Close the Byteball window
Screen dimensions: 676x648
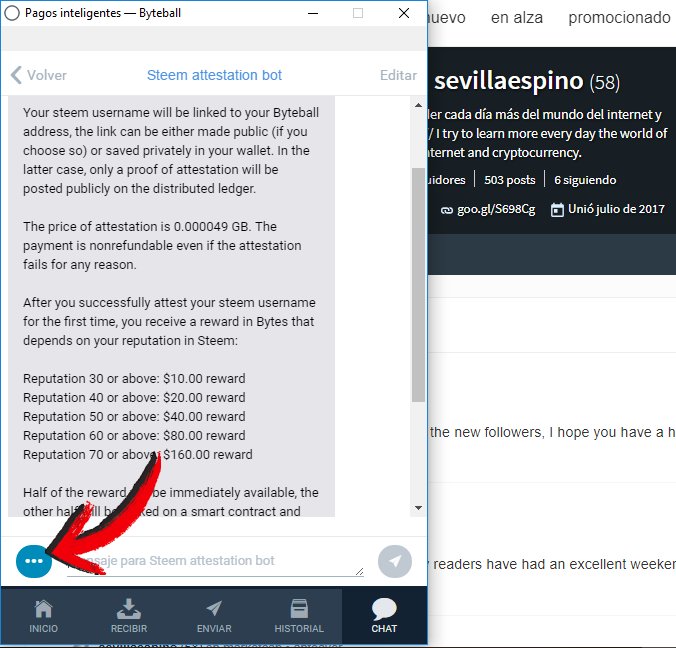pyautogui.click(x=404, y=13)
